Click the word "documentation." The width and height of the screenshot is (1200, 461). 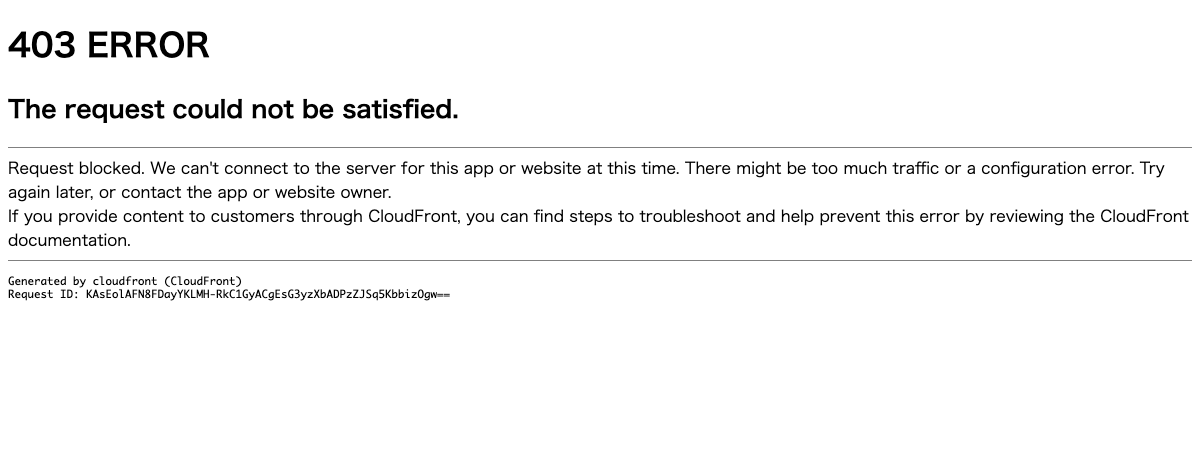point(69,240)
